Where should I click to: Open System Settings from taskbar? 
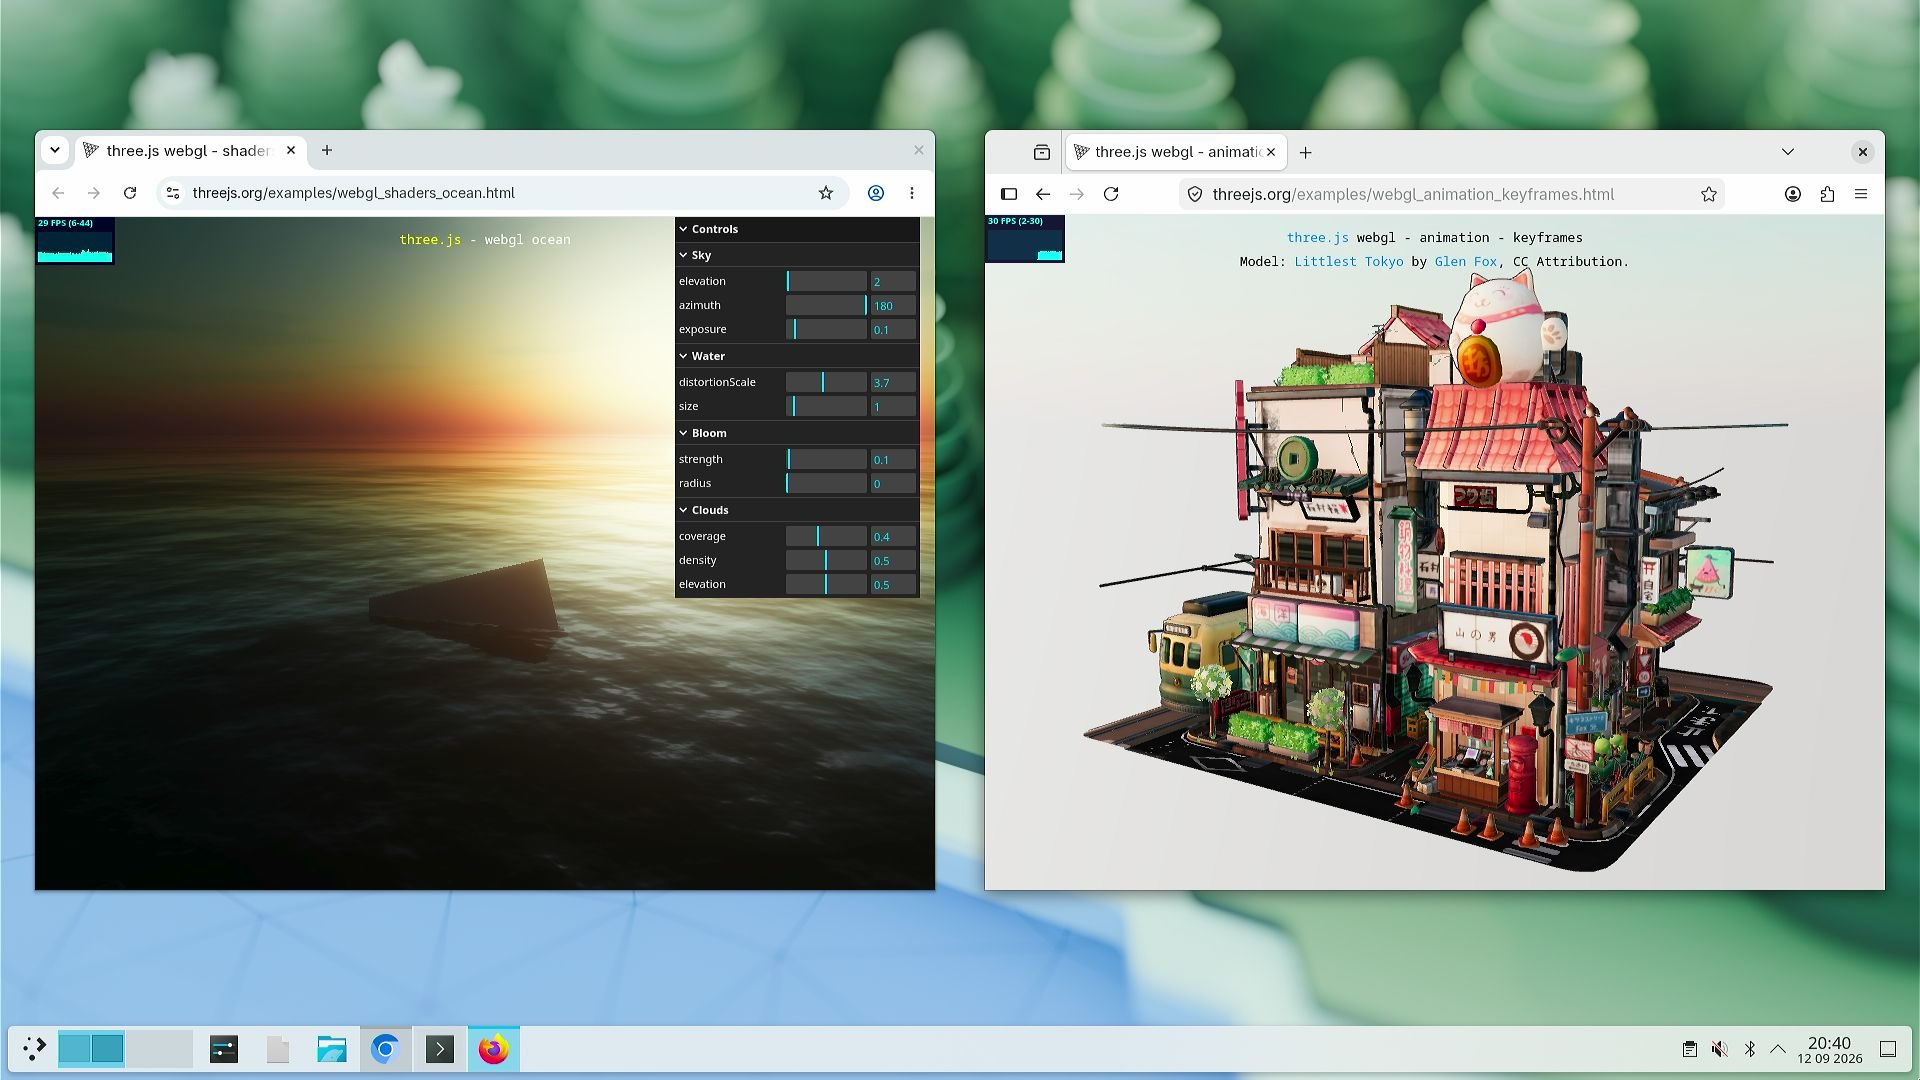(224, 1049)
